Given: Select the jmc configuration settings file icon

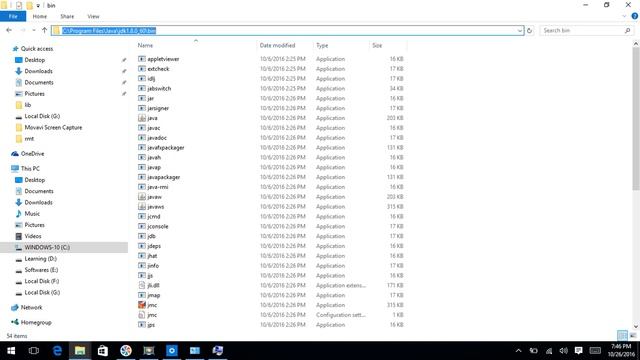Looking at the screenshot, I should coord(142,315).
